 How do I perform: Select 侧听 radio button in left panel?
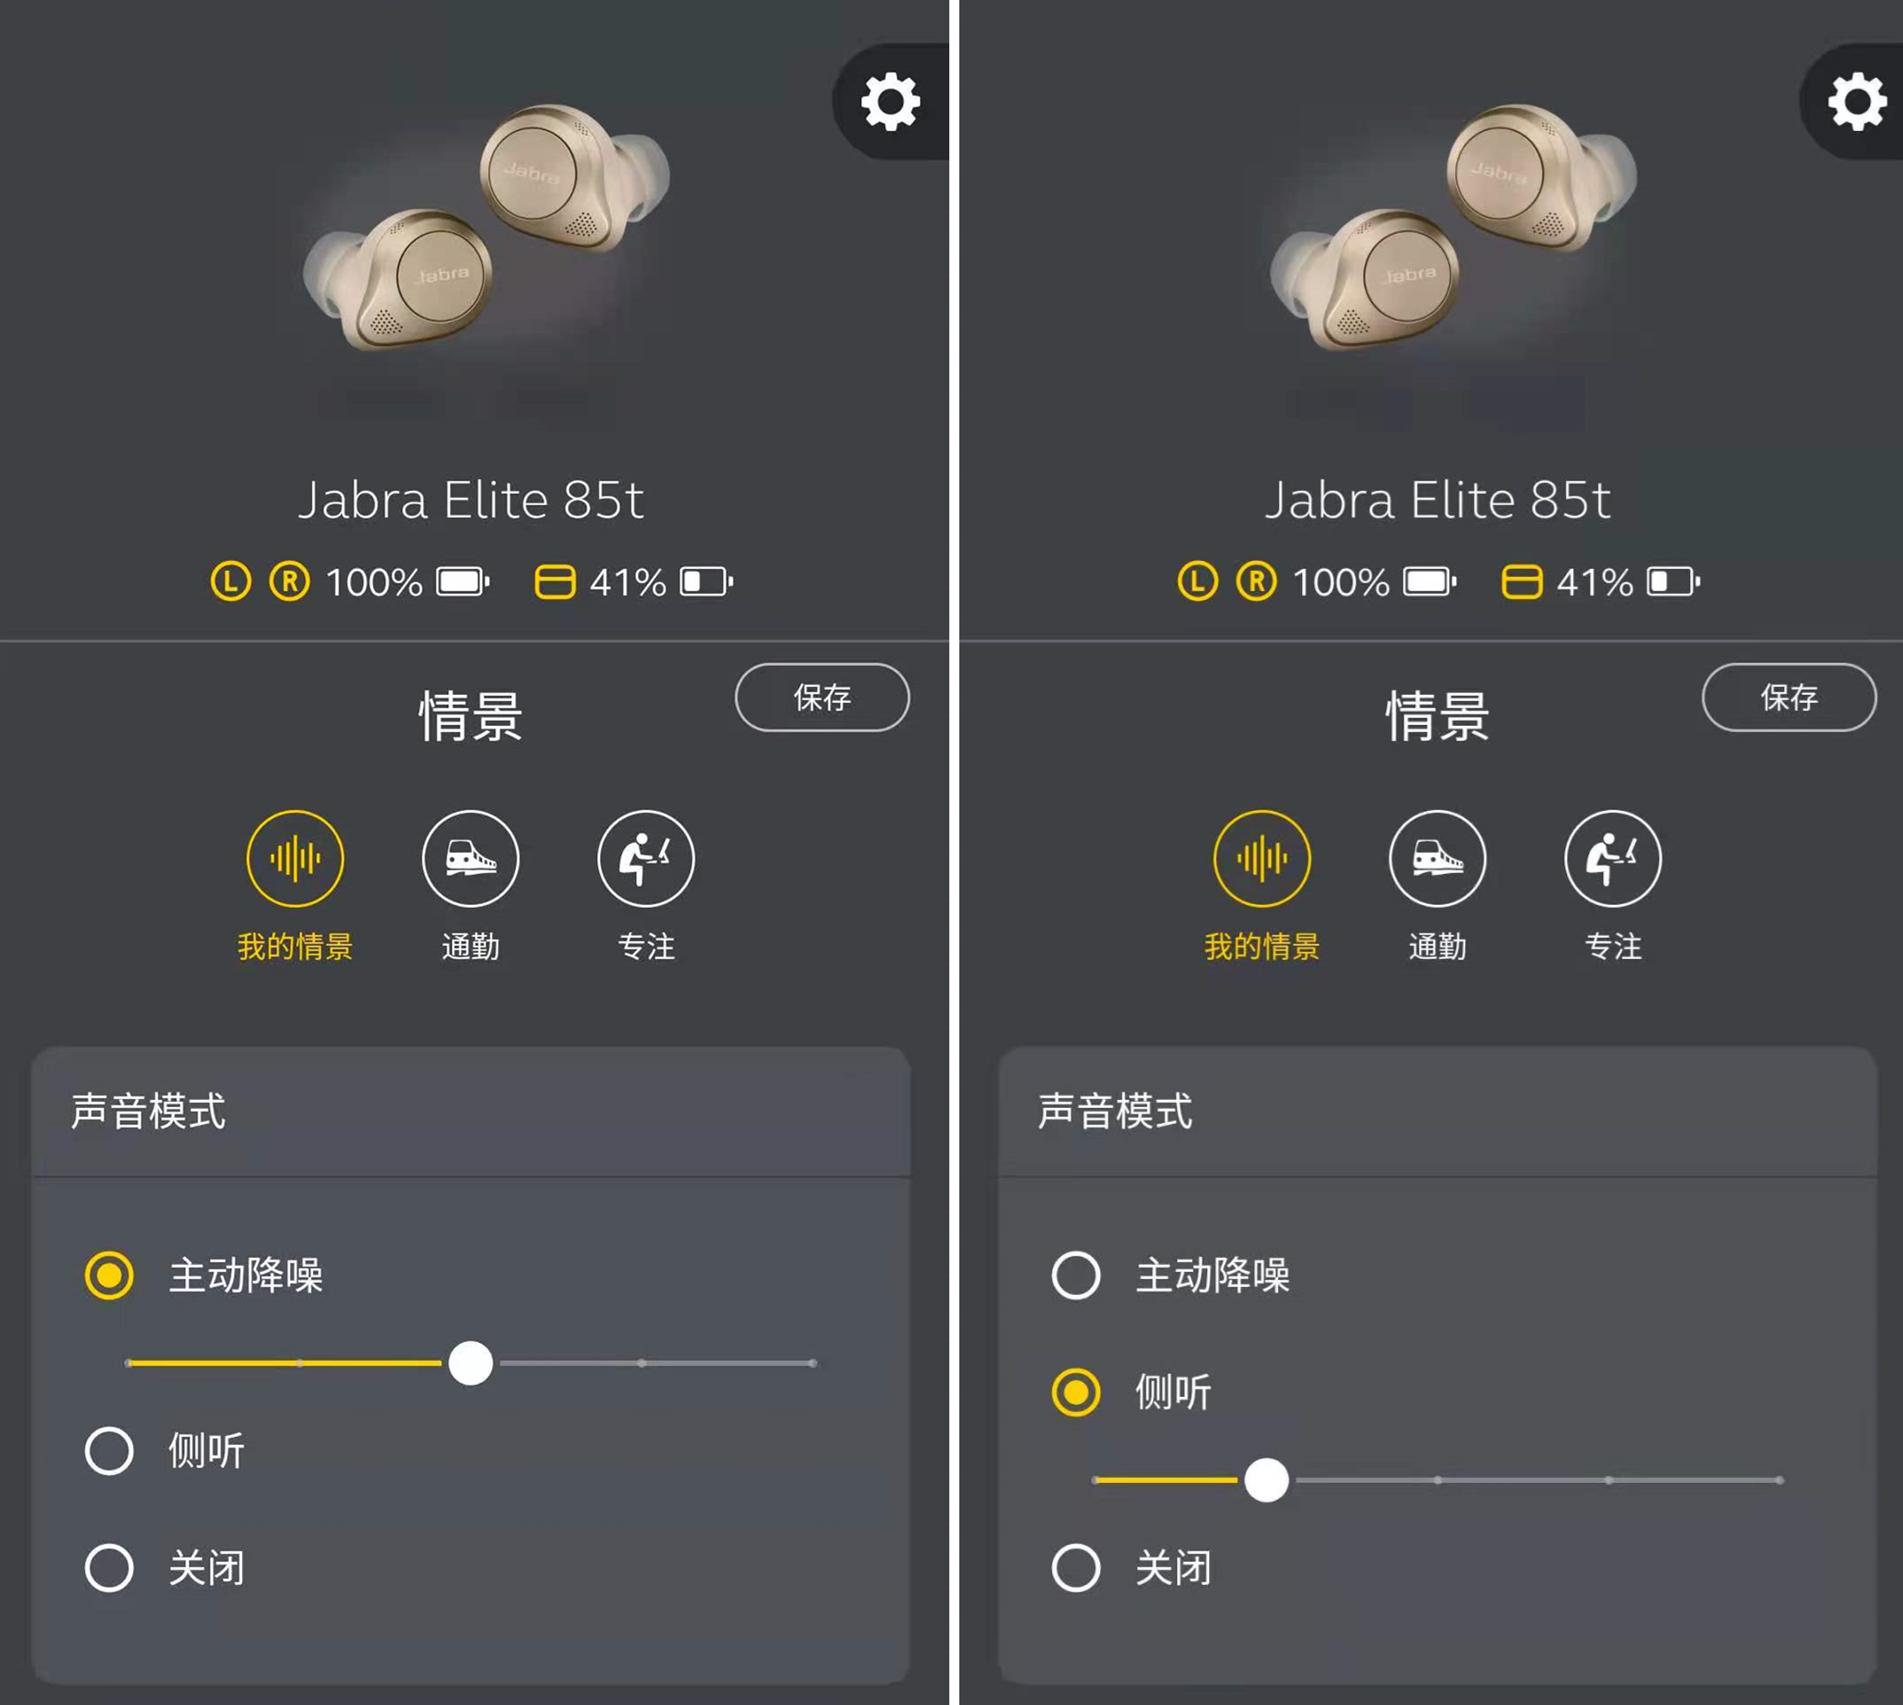(x=109, y=1450)
